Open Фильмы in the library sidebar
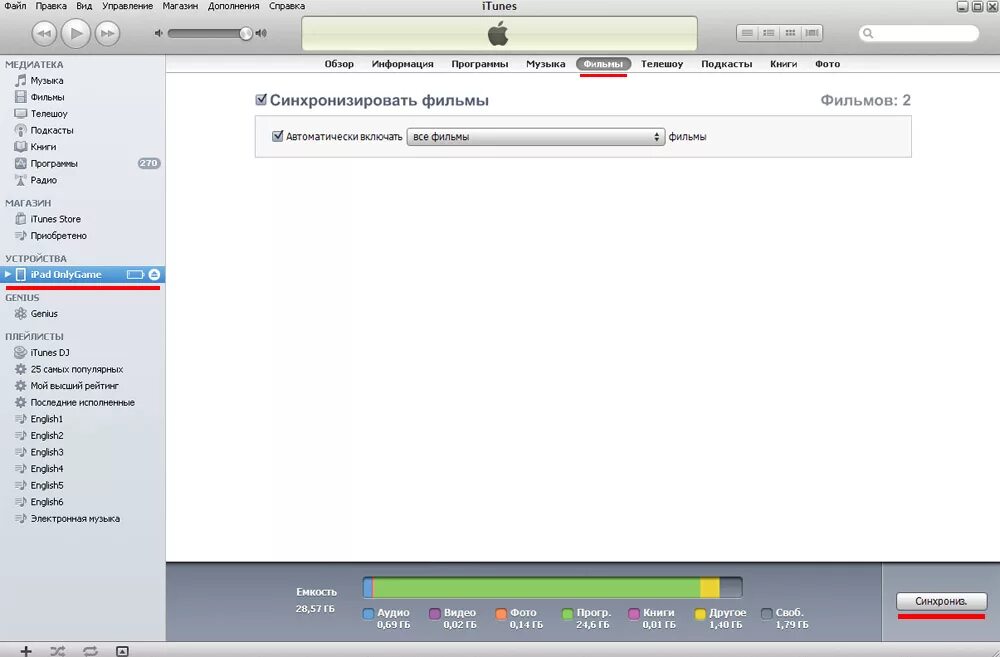Viewport: 1000px width, 657px height. (x=83, y=97)
